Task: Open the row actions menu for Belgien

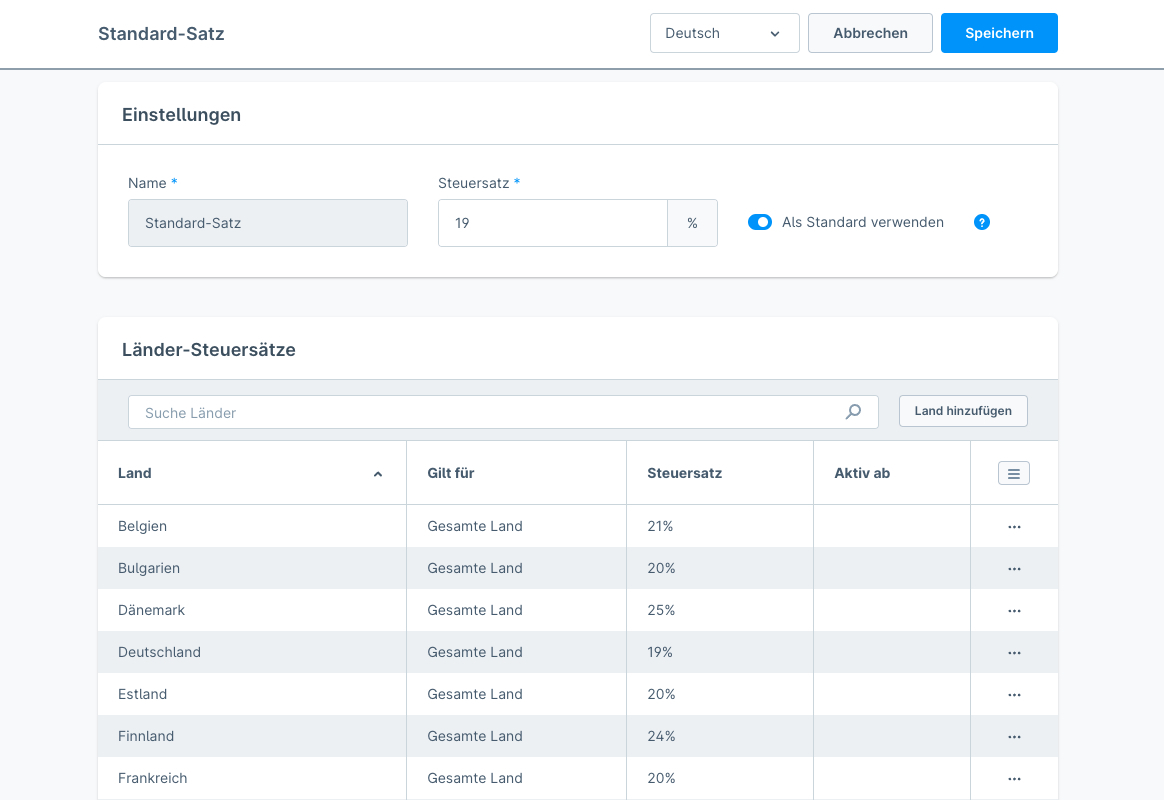Action: pyautogui.click(x=1014, y=526)
